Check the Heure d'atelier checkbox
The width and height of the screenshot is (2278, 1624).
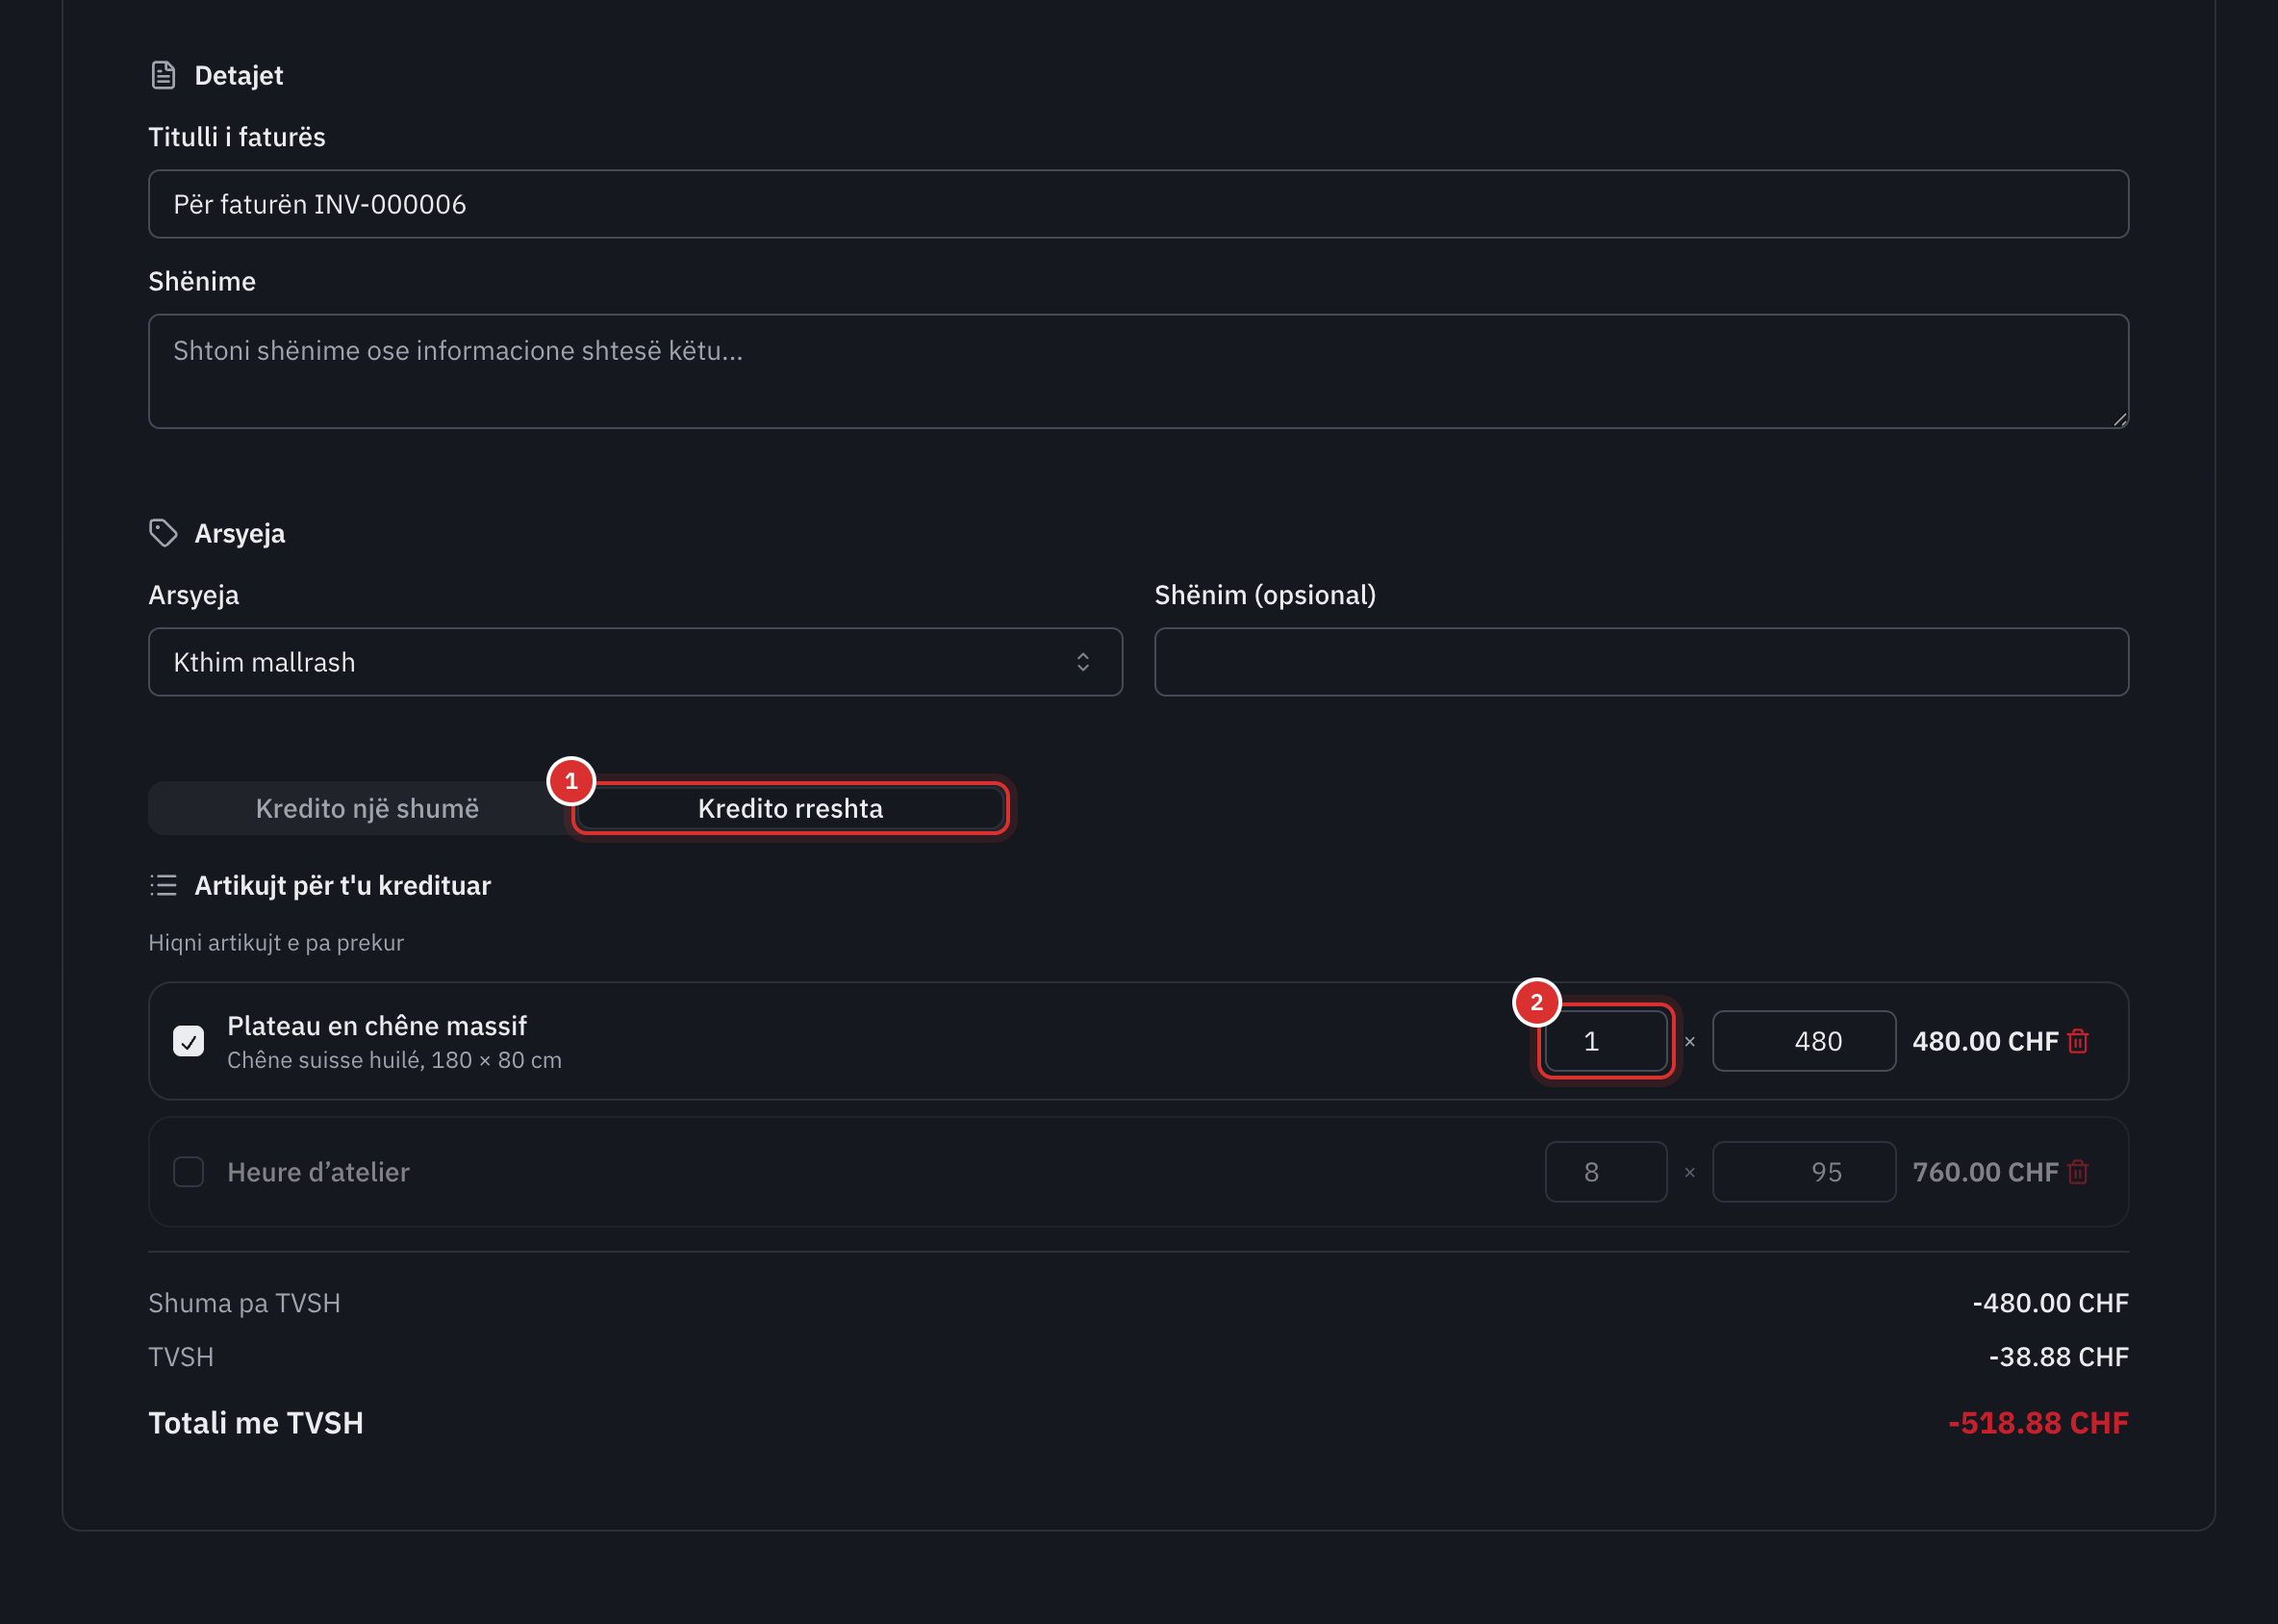(188, 1172)
